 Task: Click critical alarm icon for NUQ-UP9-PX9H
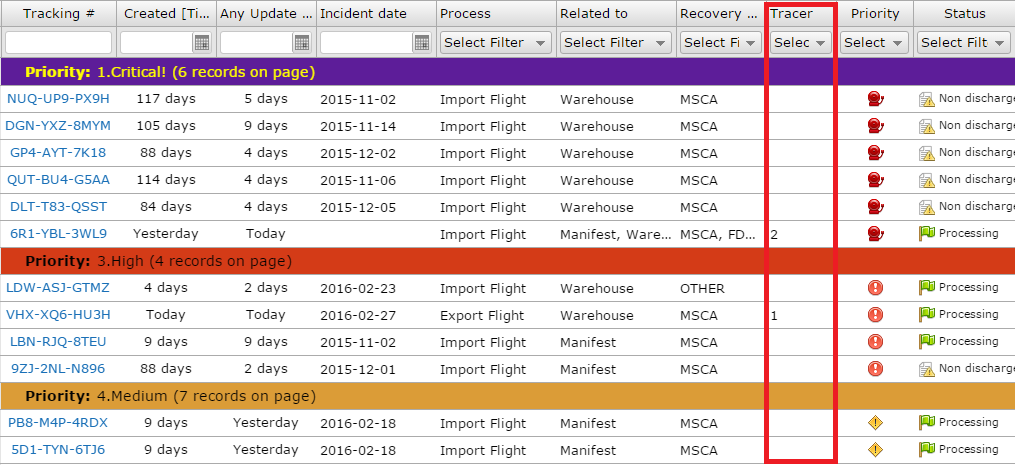point(875,99)
